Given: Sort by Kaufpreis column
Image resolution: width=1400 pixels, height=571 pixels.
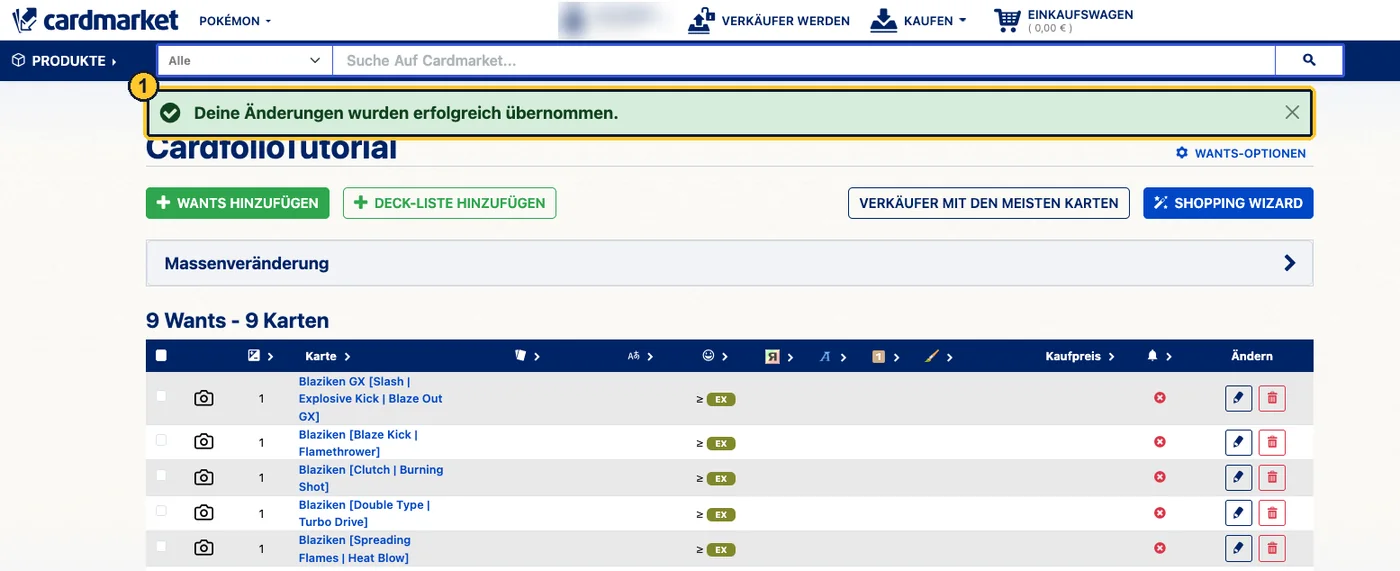Looking at the screenshot, I should (x=1080, y=356).
